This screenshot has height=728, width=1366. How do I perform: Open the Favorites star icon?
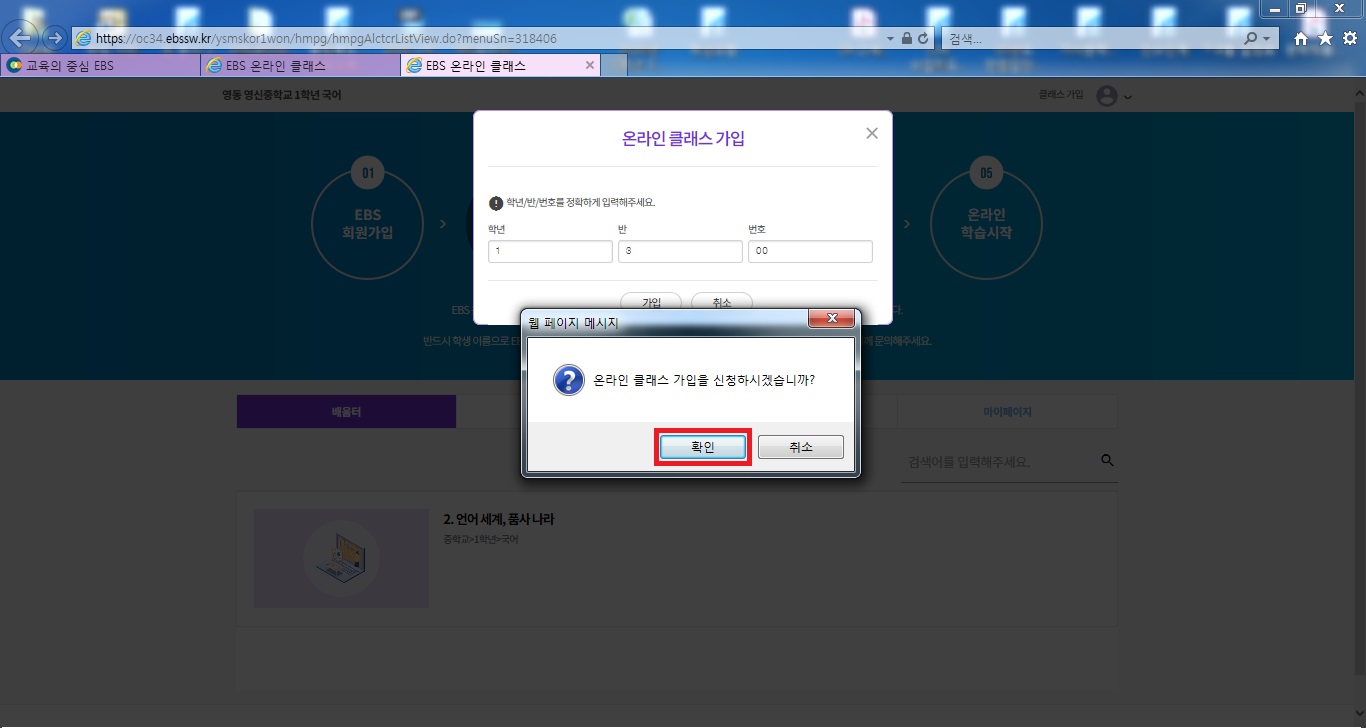[1325, 38]
